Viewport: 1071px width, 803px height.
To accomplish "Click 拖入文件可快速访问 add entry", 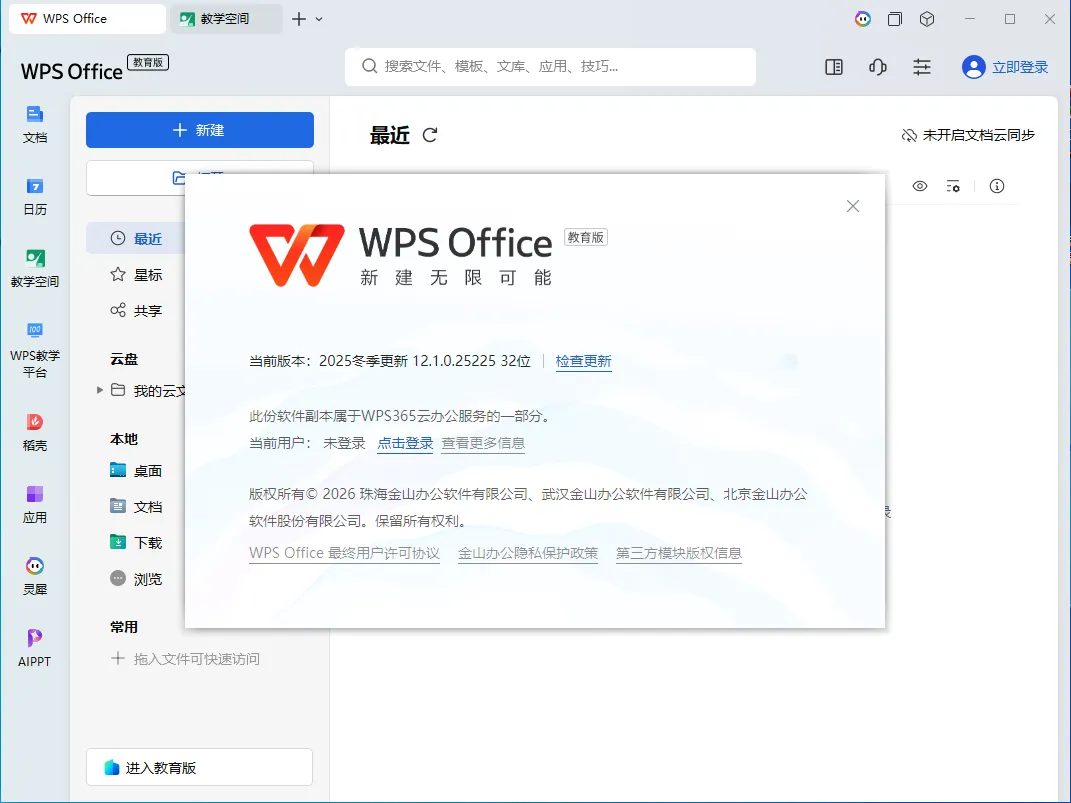I will (x=185, y=659).
